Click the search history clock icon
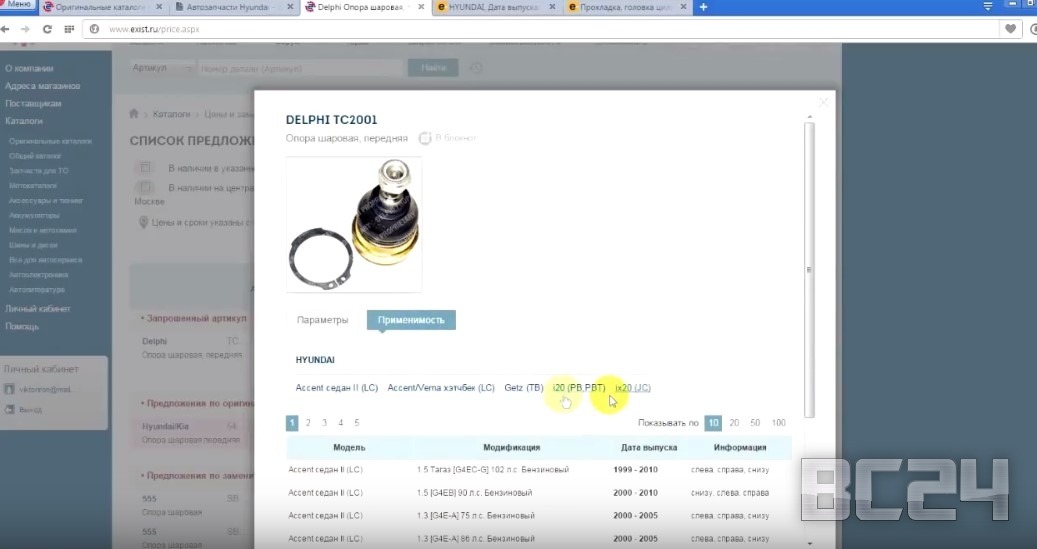The width and height of the screenshot is (1037, 549). tap(475, 68)
